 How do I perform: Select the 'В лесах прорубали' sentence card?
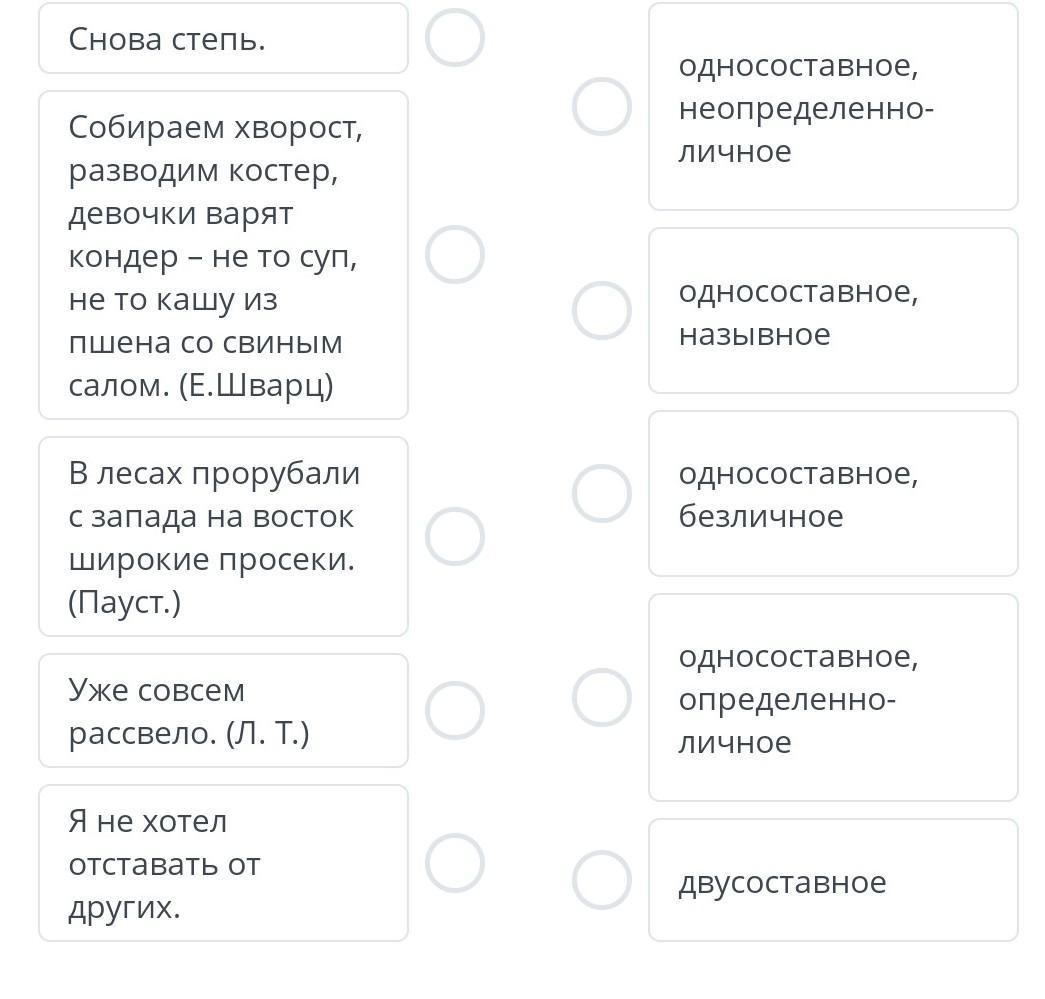coord(223,536)
